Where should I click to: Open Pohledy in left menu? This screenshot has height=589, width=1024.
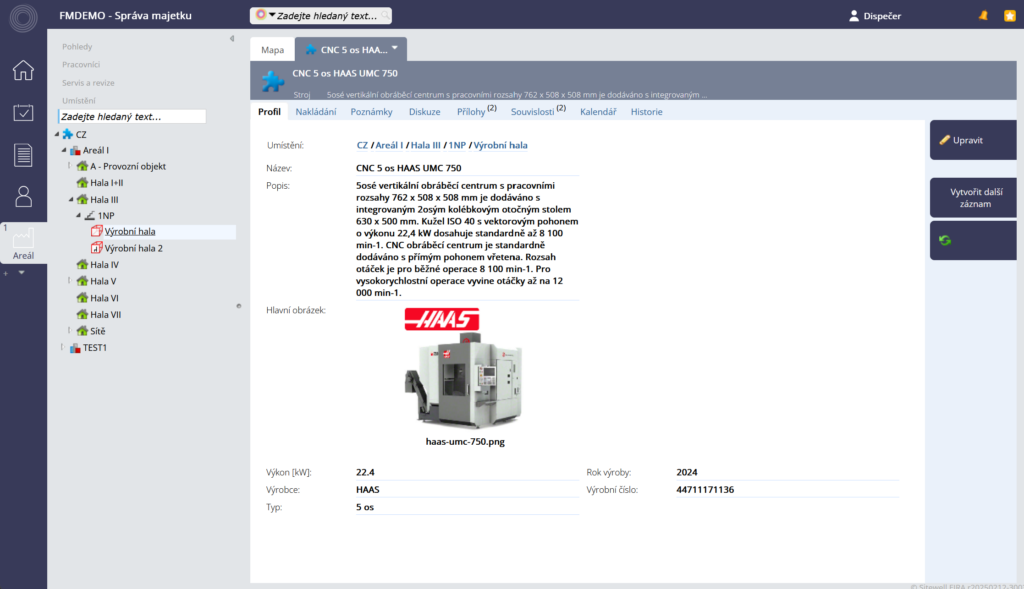click(x=77, y=46)
